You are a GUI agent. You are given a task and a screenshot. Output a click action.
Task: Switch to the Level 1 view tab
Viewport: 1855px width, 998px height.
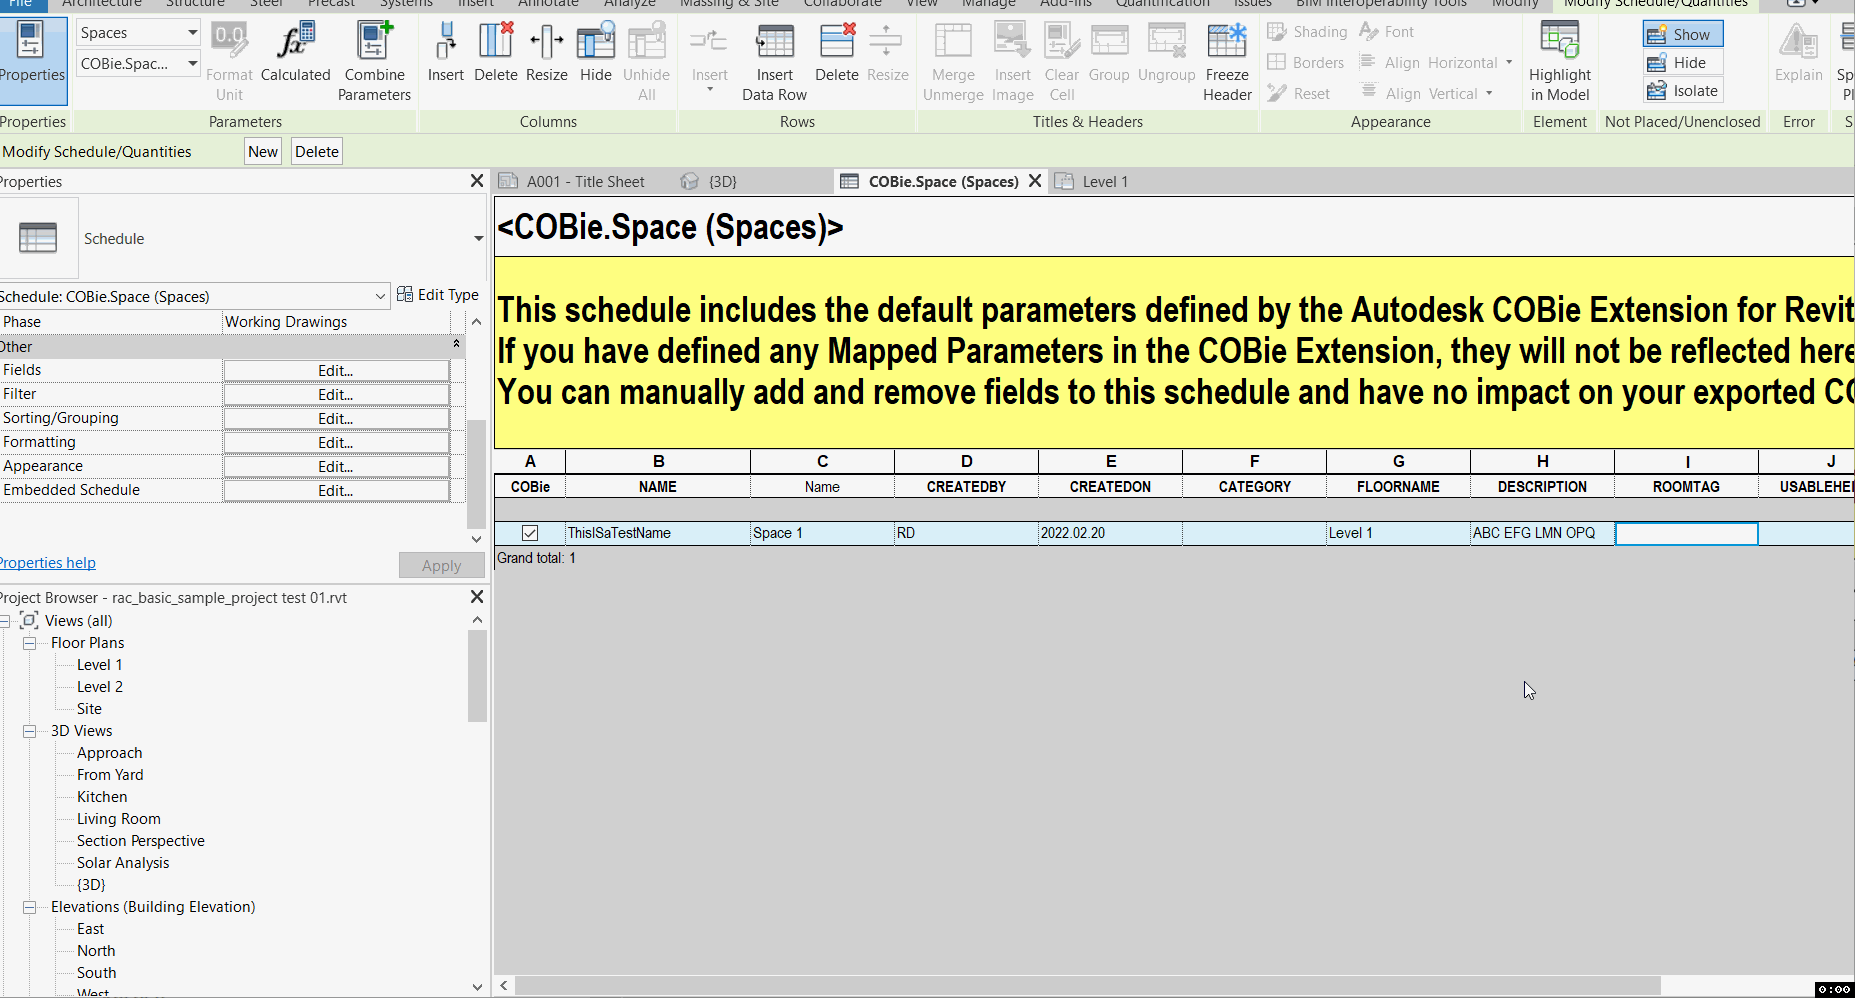[x=1105, y=181]
